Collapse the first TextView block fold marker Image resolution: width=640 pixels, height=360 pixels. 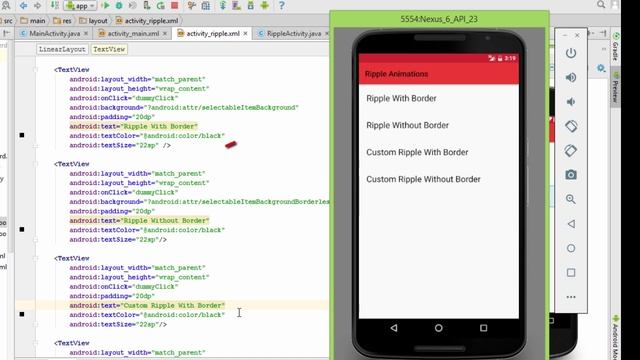click(36, 70)
